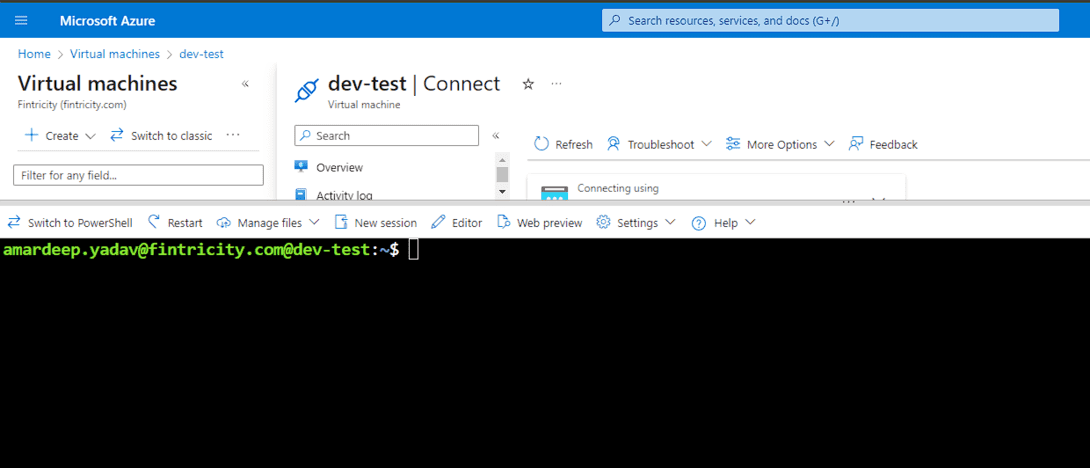This screenshot has width=1090, height=468.
Task: Open the Virtual machines breadcrumb link
Action: [115, 54]
